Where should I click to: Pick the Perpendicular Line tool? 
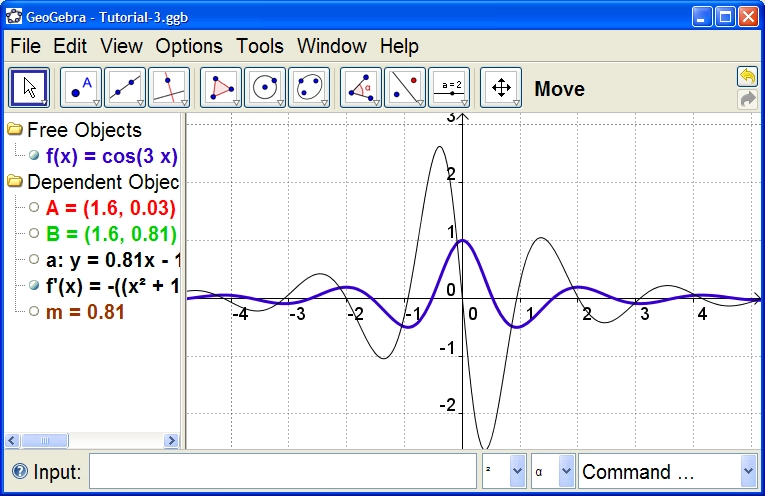[169, 88]
